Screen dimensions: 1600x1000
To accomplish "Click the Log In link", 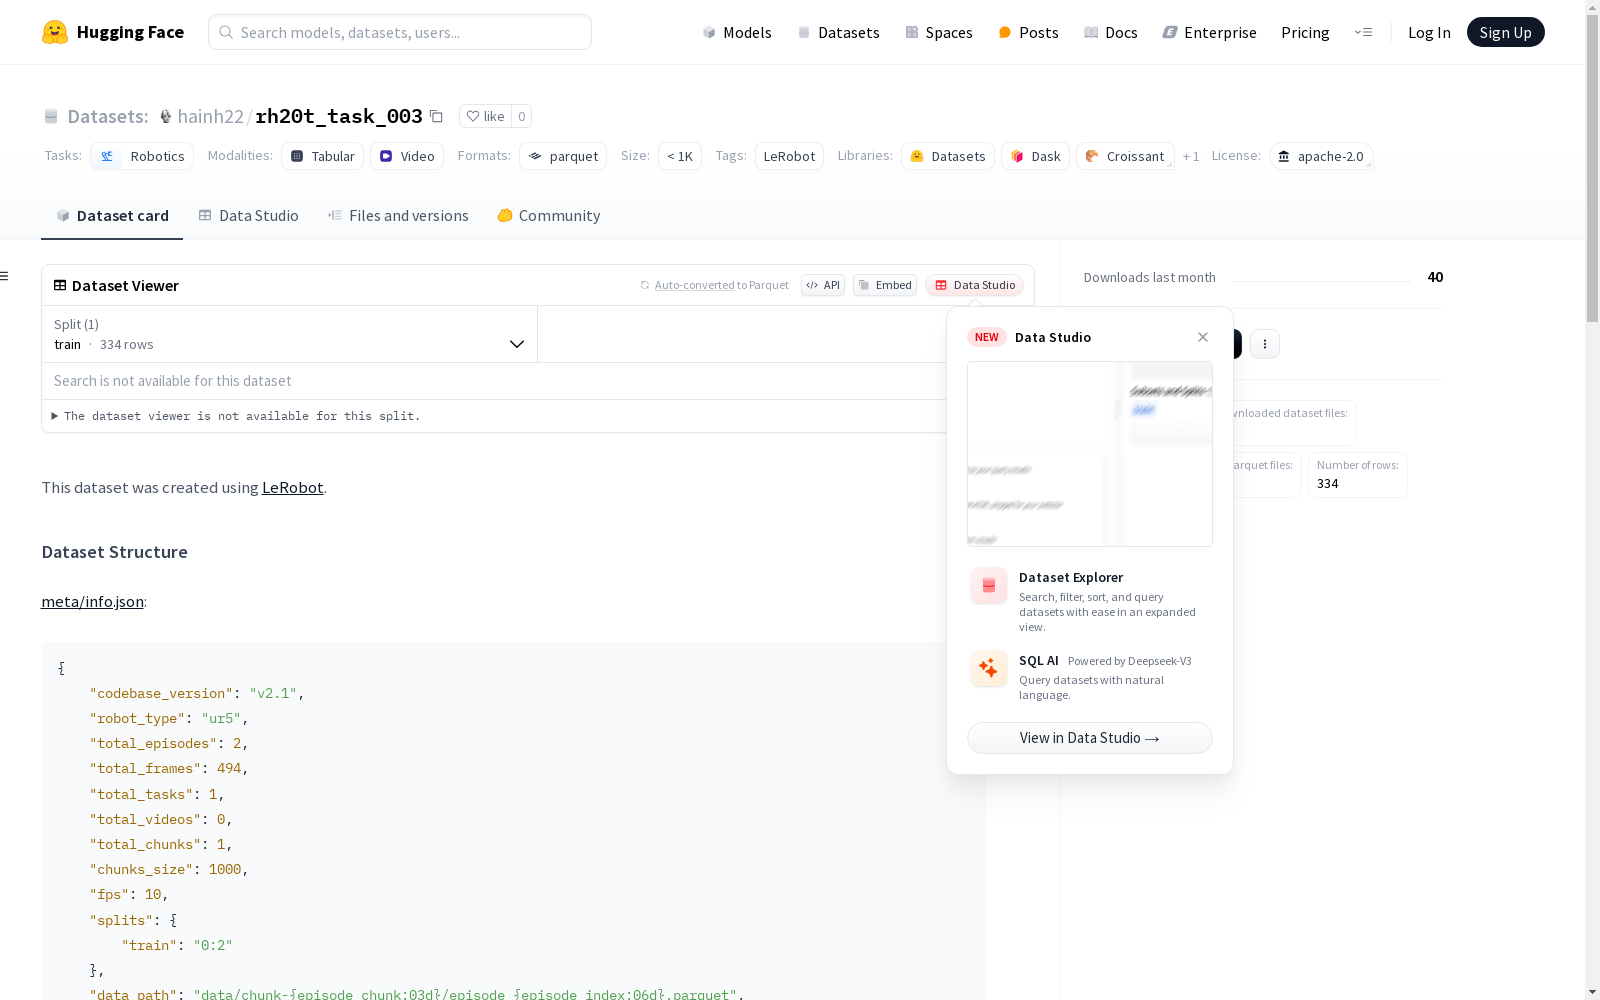I will [x=1429, y=32].
